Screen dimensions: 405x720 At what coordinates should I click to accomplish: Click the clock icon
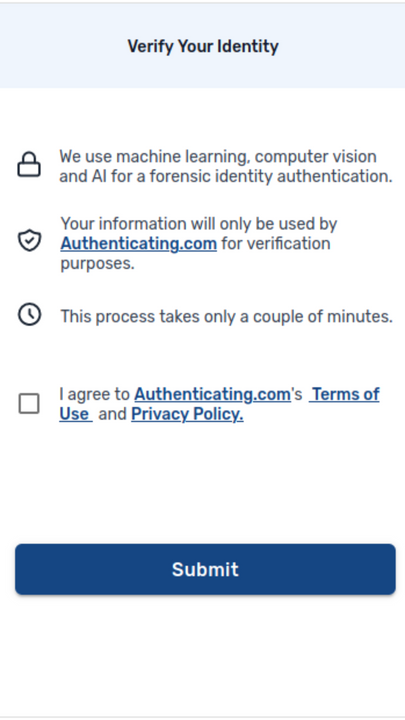pos(29,315)
